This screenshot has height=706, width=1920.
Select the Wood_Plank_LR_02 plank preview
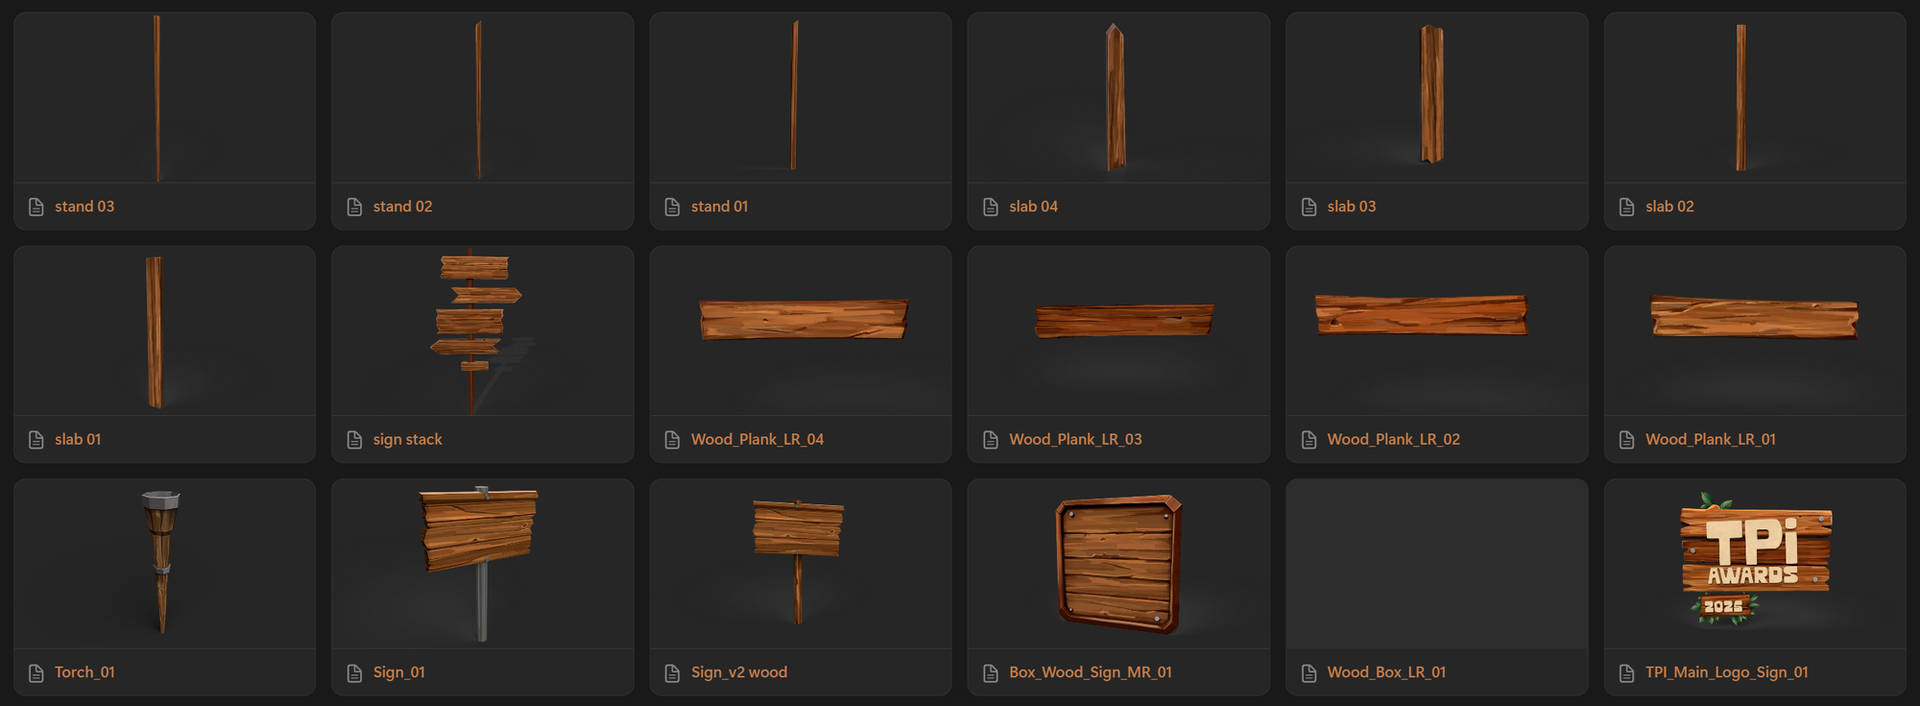click(x=1437, y=331)
